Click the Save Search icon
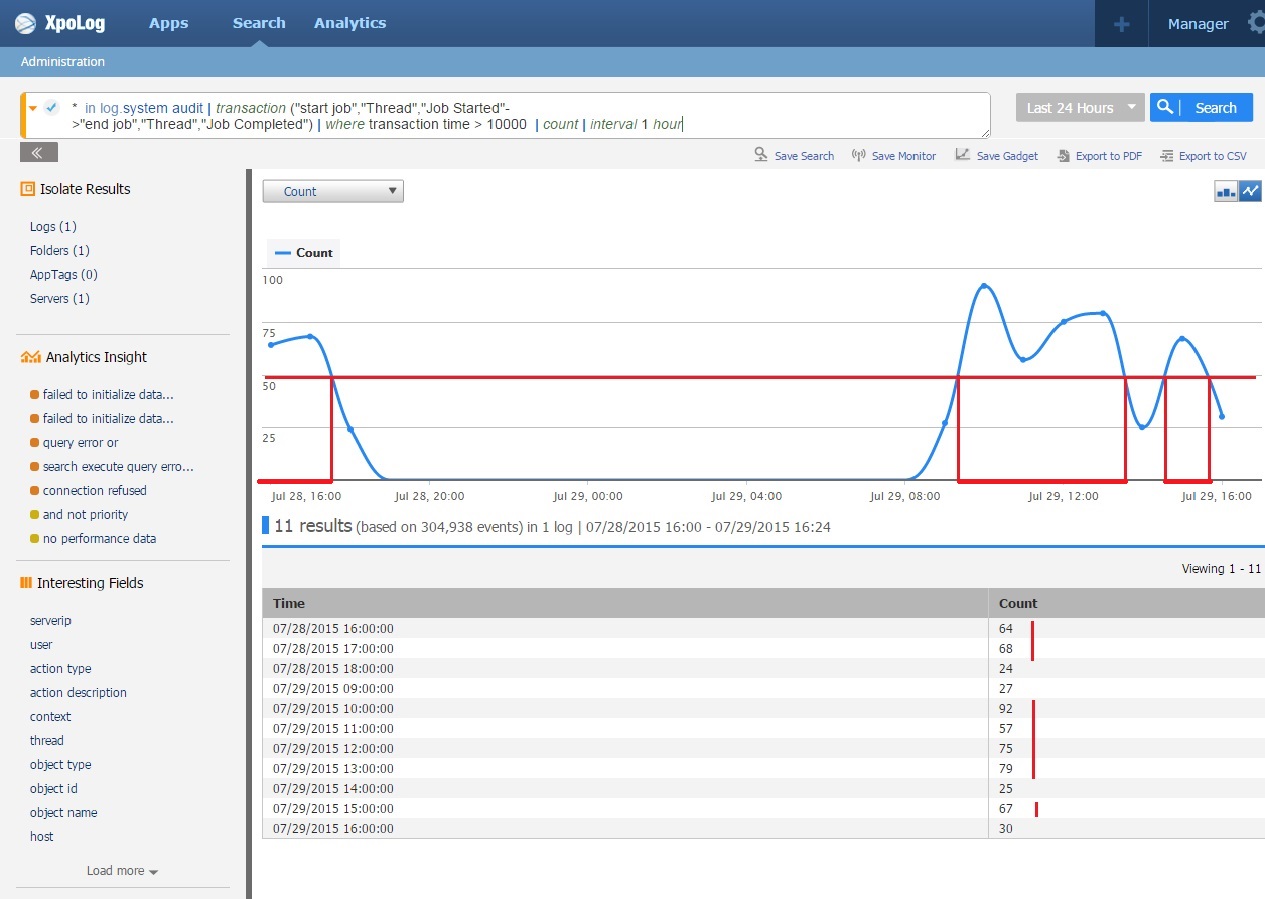The image size is (1265, 899). (761, 155)
